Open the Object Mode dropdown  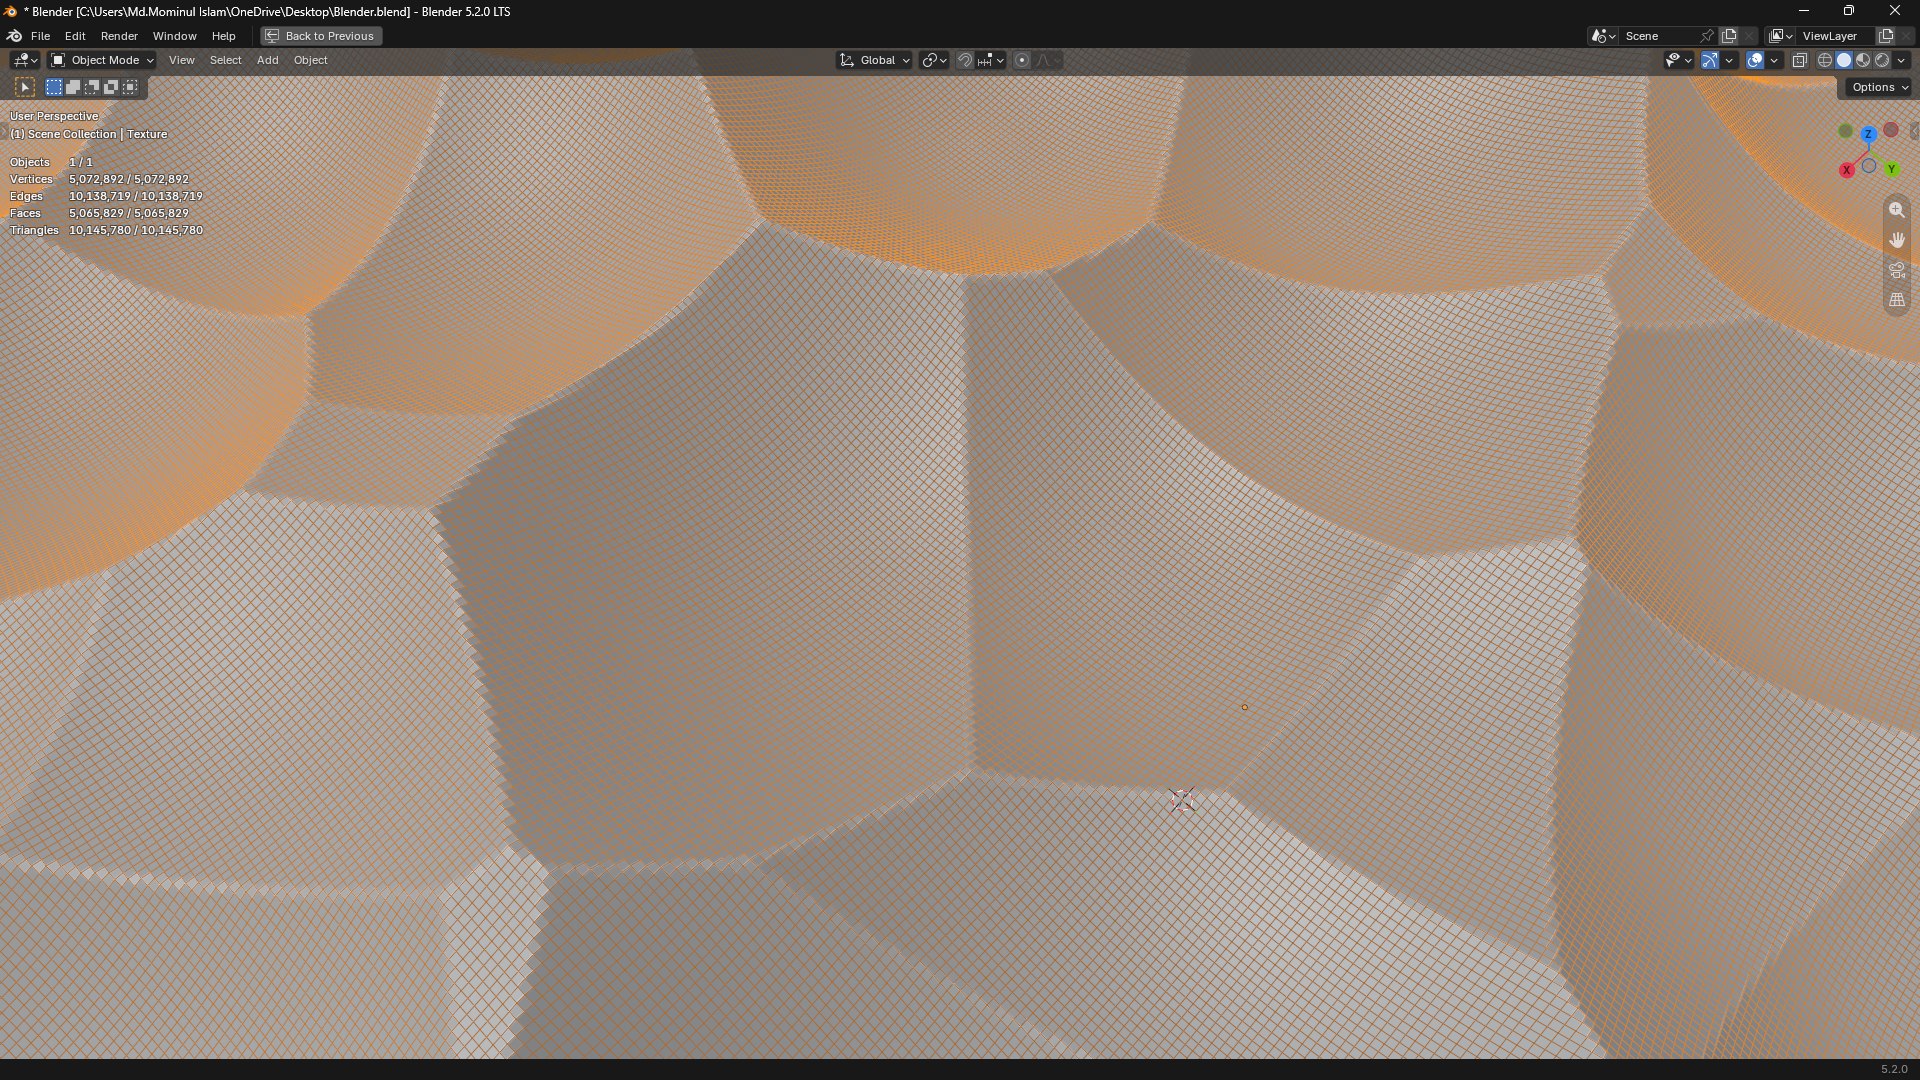102,61
